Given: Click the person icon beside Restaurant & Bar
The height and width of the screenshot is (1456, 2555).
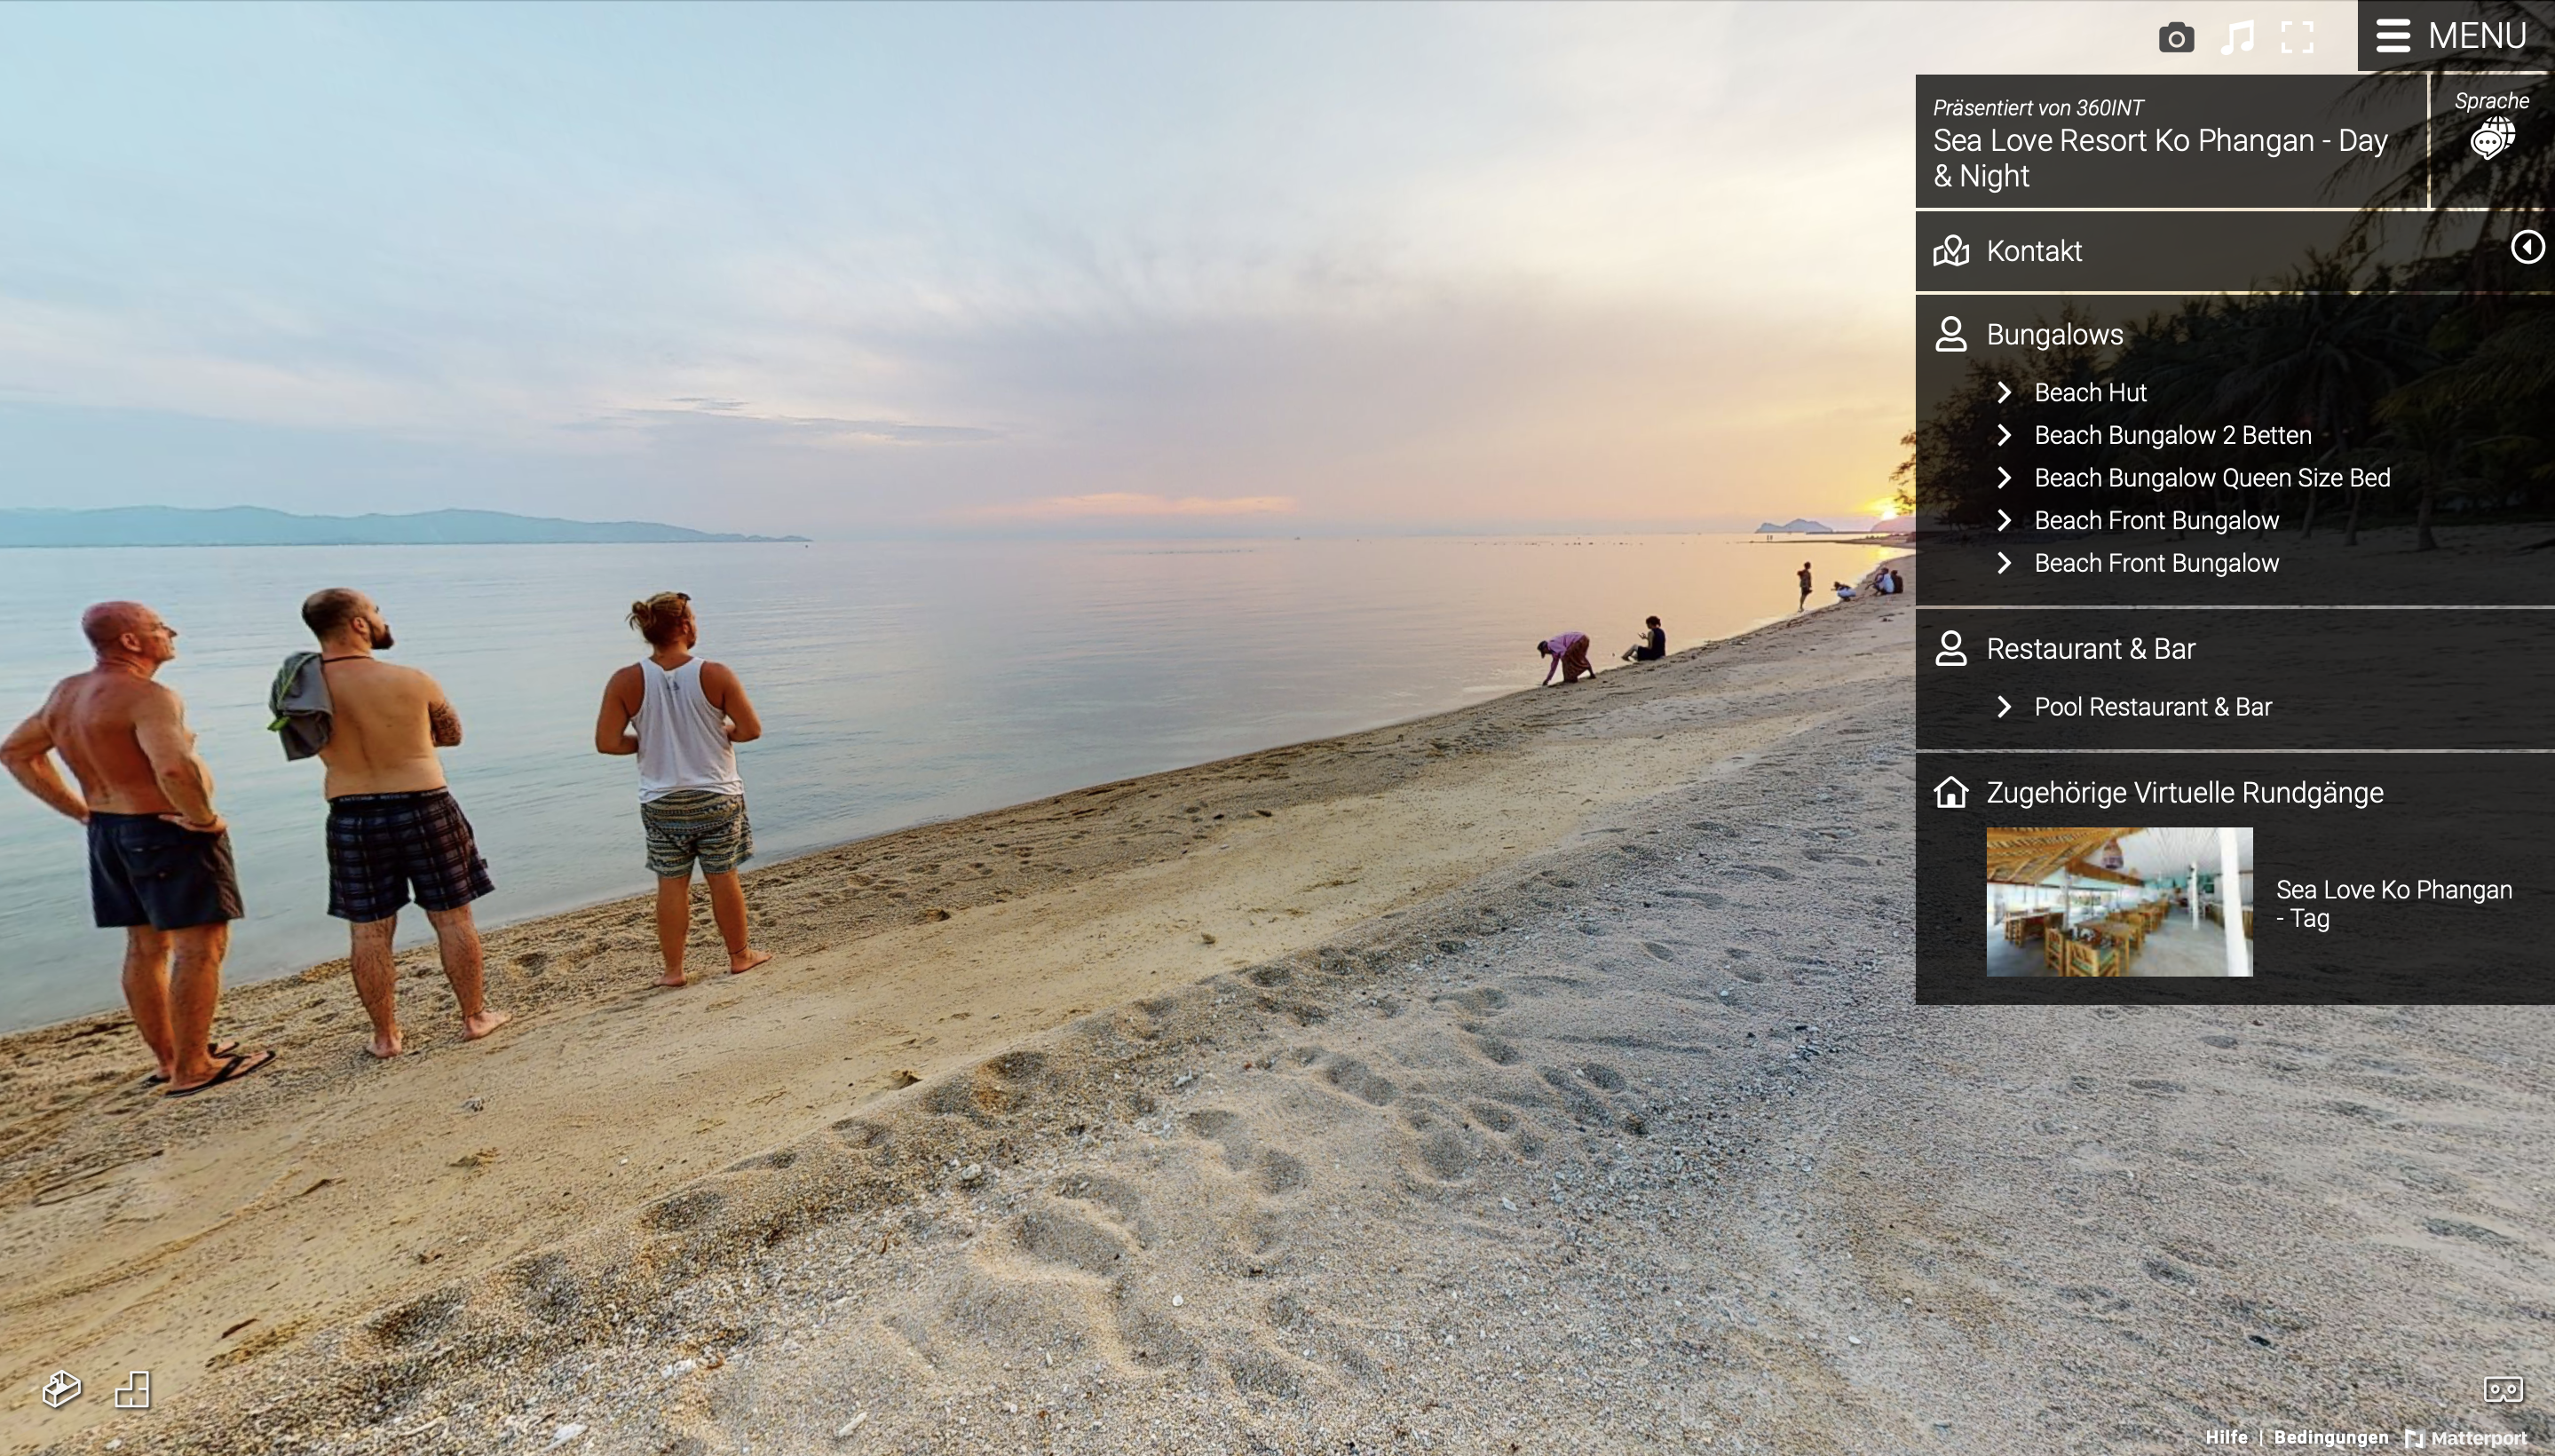Looking at the screenshot, I should 1951,648.
